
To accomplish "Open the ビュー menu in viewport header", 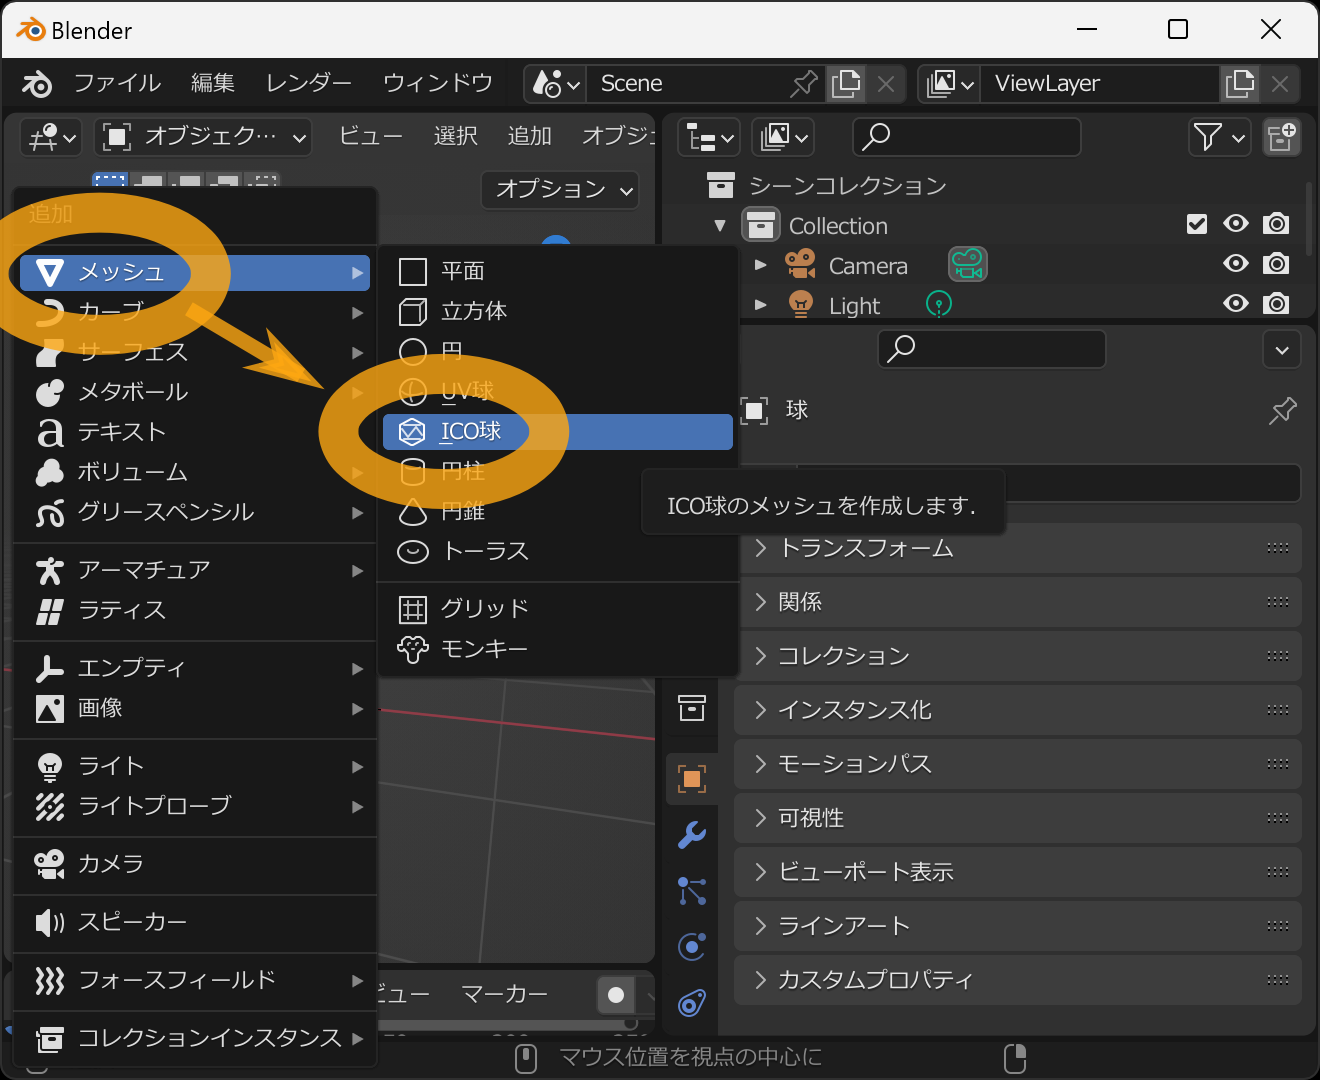I will coord(370,136).
